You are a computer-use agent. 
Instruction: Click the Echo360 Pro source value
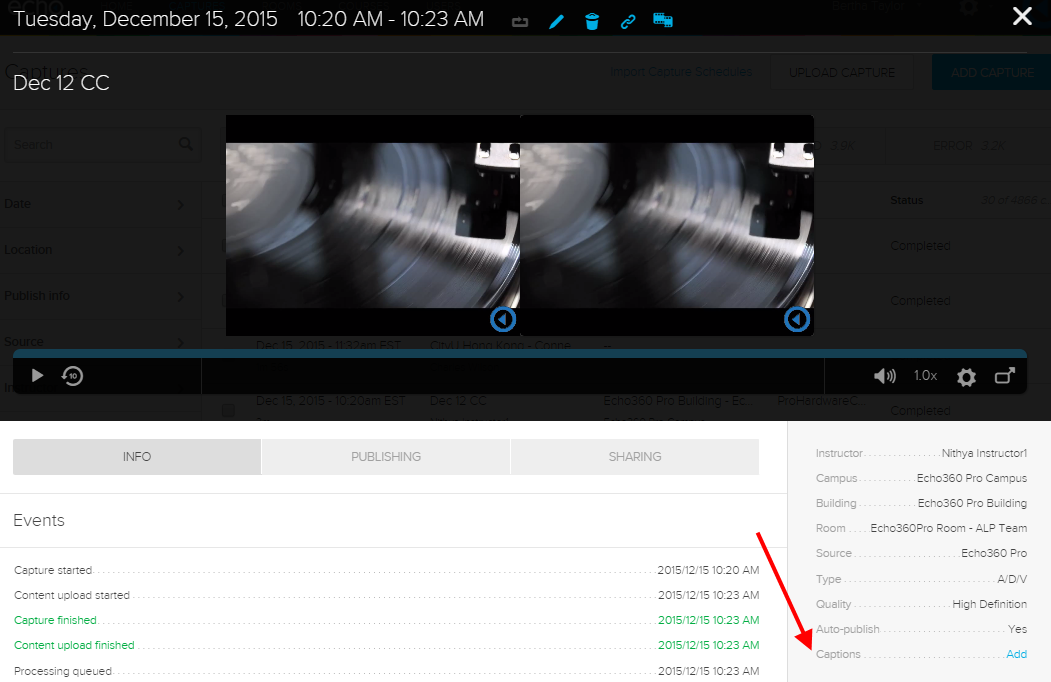[x=993, y=553]
